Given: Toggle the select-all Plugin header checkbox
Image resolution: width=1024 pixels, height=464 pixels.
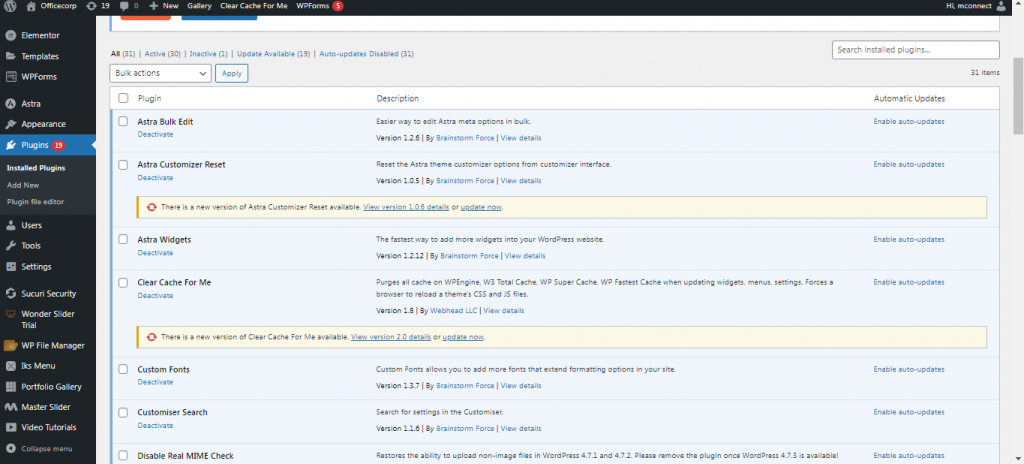Looking at the screenshot, I should 123,98.
